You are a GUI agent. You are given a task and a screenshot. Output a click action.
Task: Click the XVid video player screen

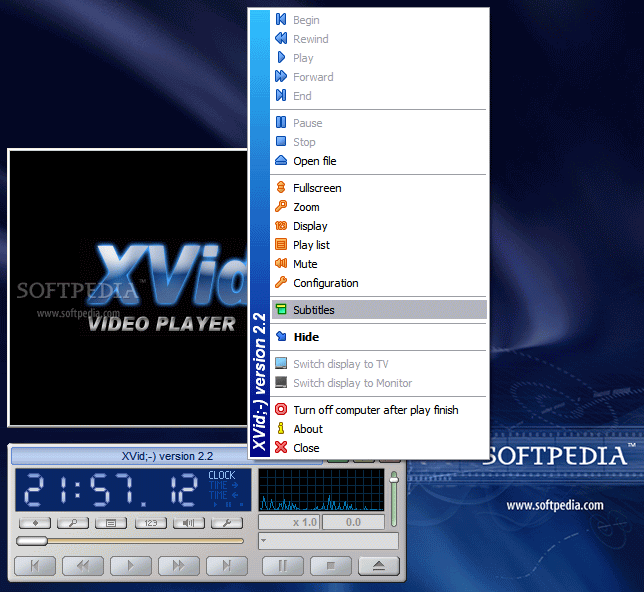129,288
